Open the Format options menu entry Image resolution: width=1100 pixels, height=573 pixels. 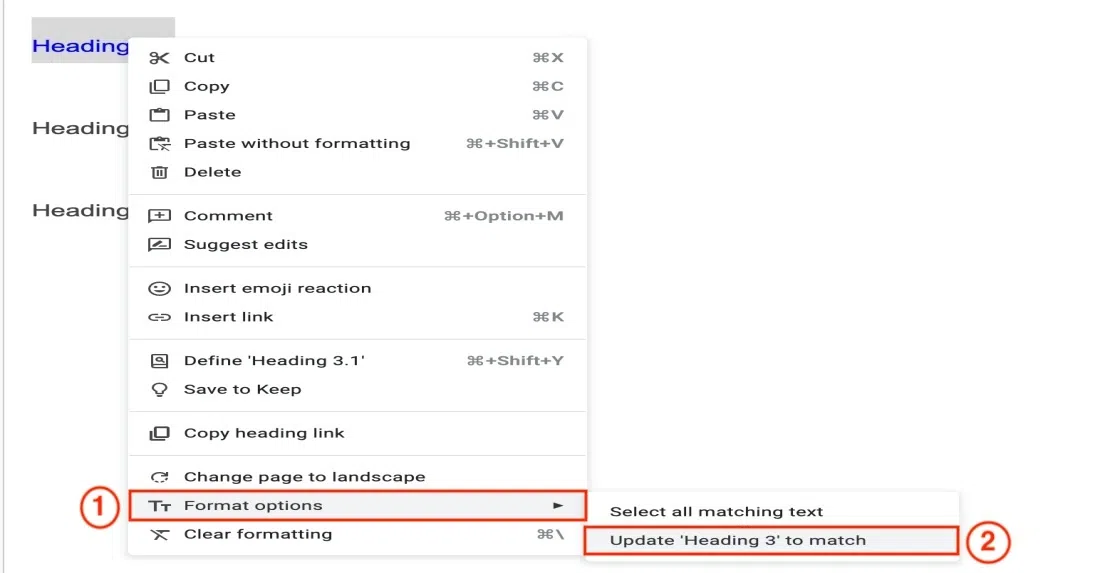(x=253, y=506)
